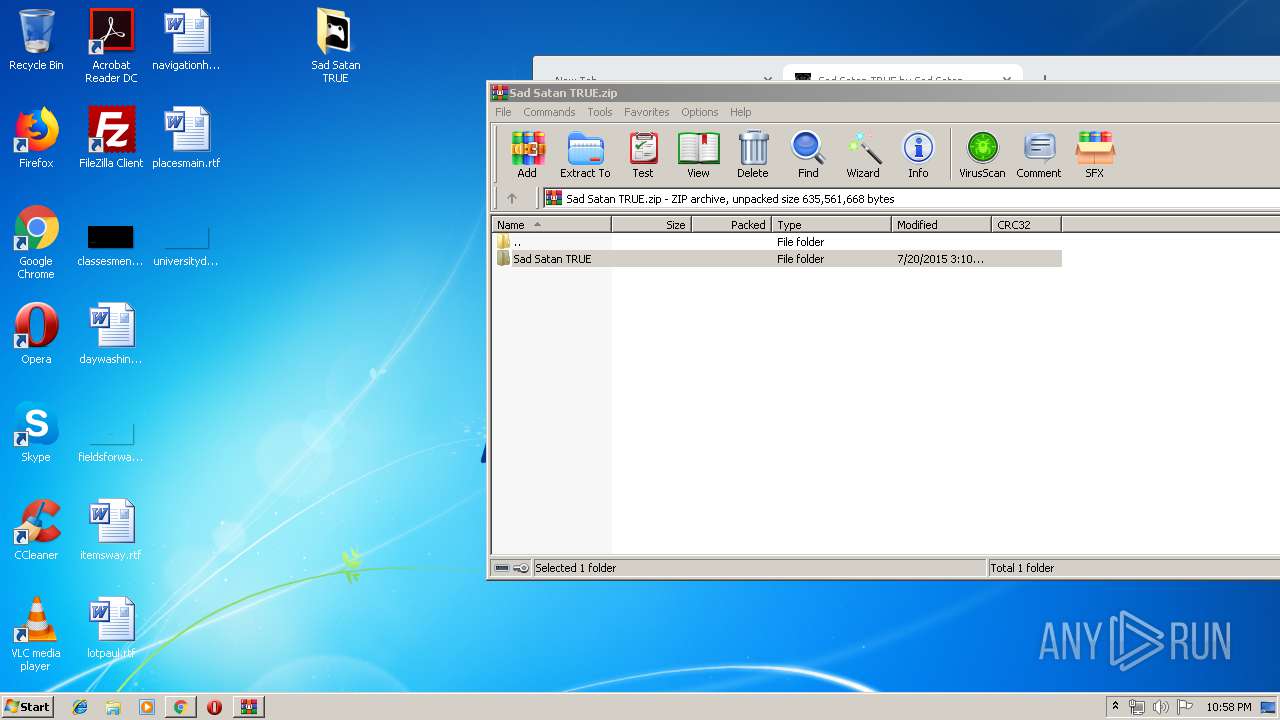Select FileZilla Client desktop icon
1280x720 pixels.
pyautogui.click(x=111, y=138)
